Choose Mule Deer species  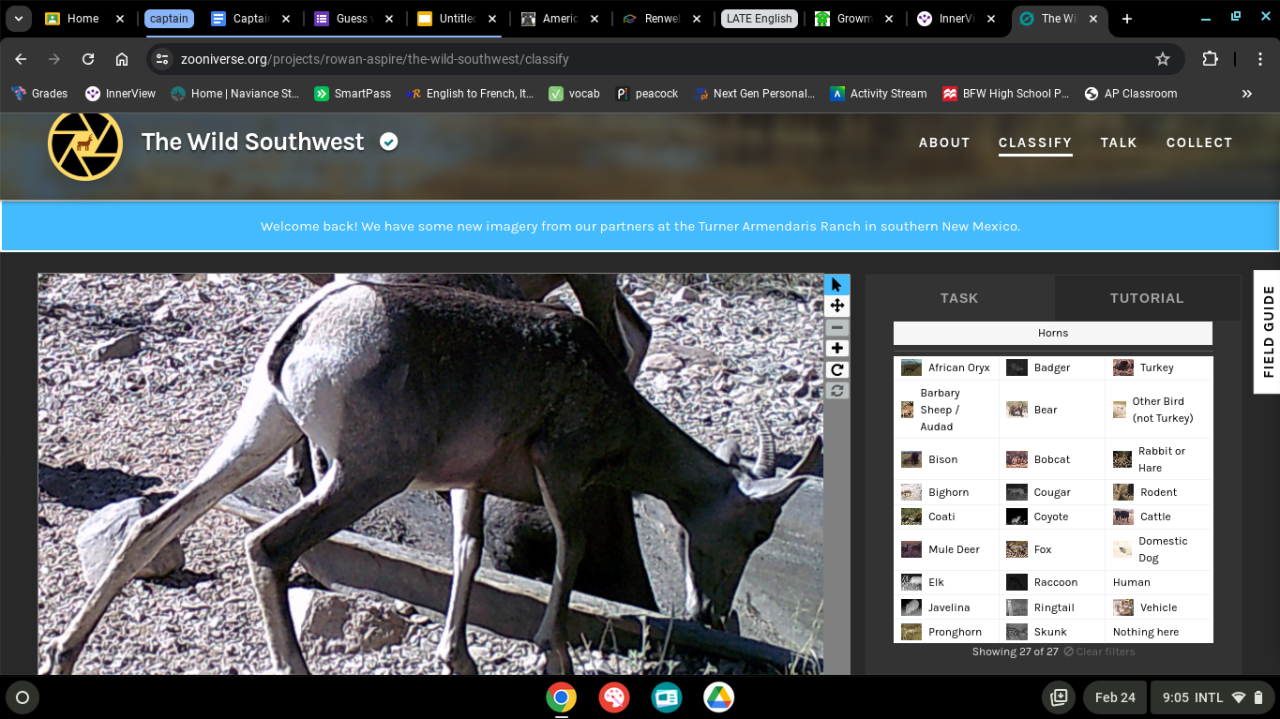[x=946, y=550]
